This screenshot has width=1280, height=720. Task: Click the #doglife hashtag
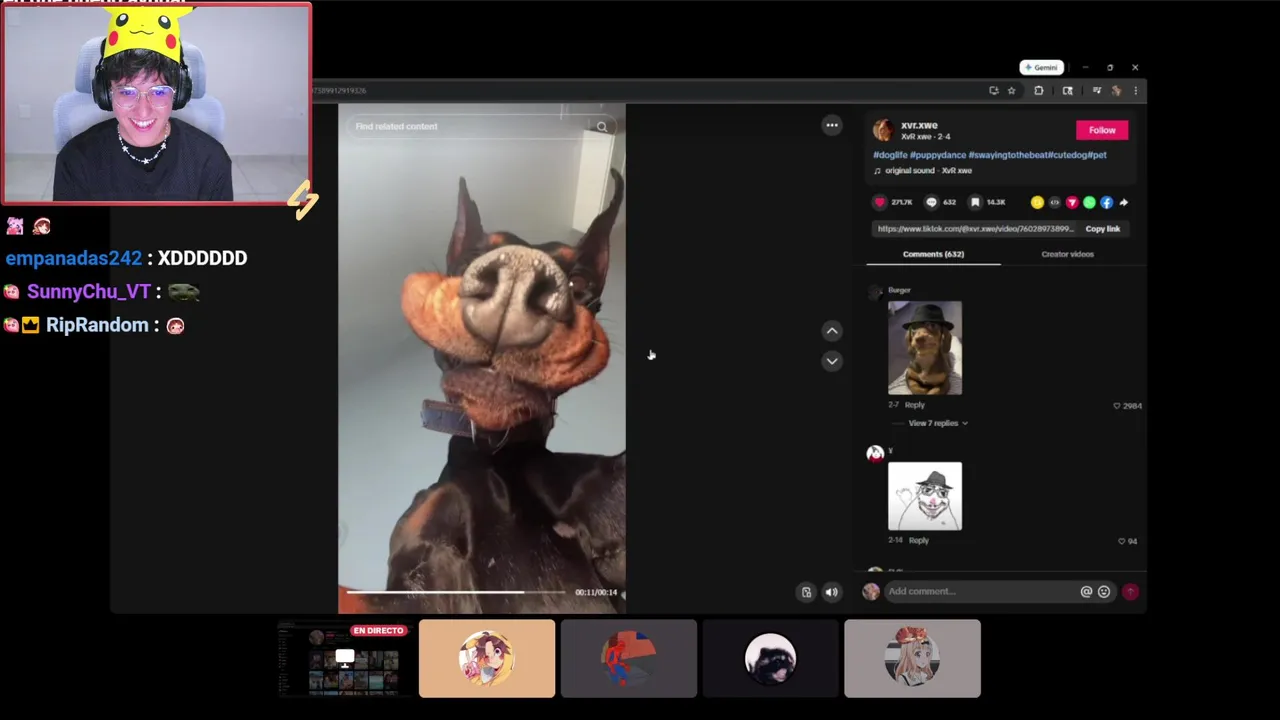[x=890, y=155]
